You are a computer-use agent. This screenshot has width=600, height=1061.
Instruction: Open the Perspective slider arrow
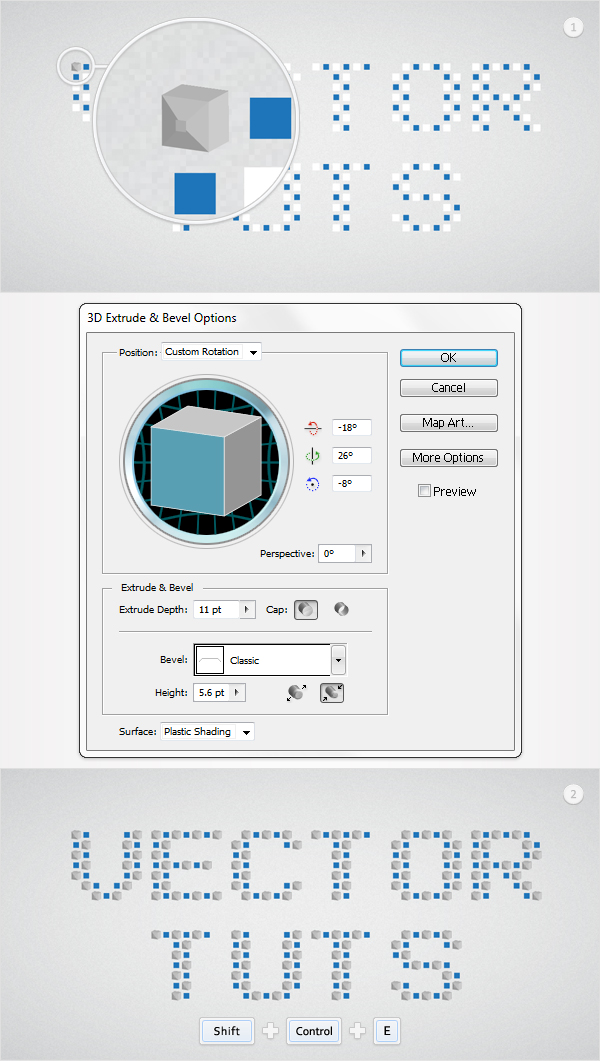click(x=363, y=553)
